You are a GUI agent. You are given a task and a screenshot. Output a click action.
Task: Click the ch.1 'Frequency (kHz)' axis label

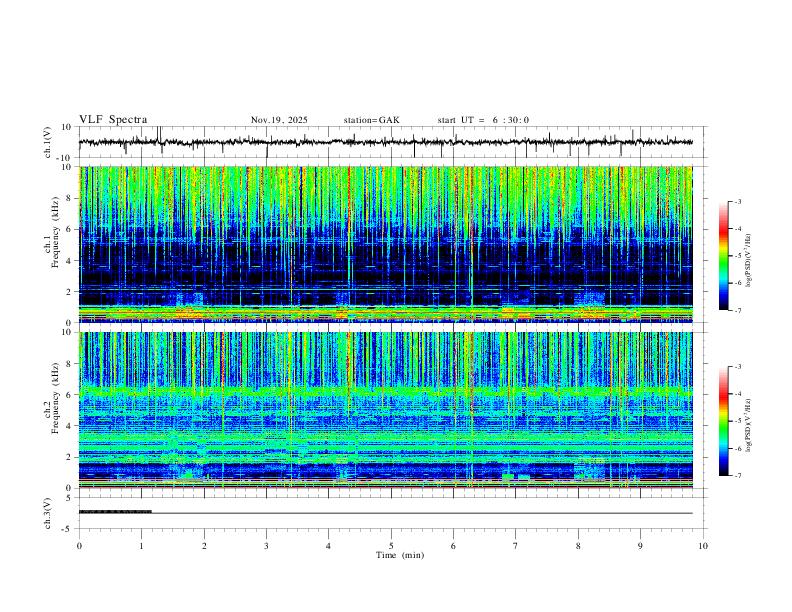[55, 232]
